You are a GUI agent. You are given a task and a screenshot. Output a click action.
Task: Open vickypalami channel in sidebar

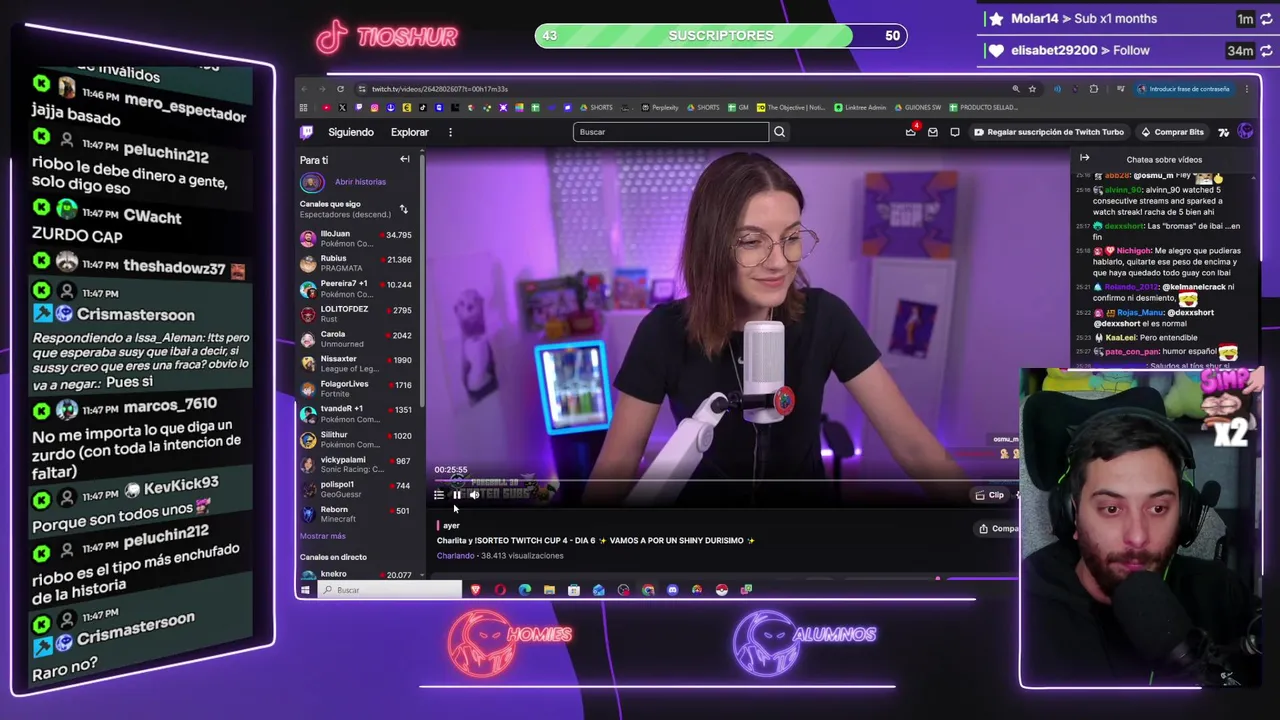point(356,464)
